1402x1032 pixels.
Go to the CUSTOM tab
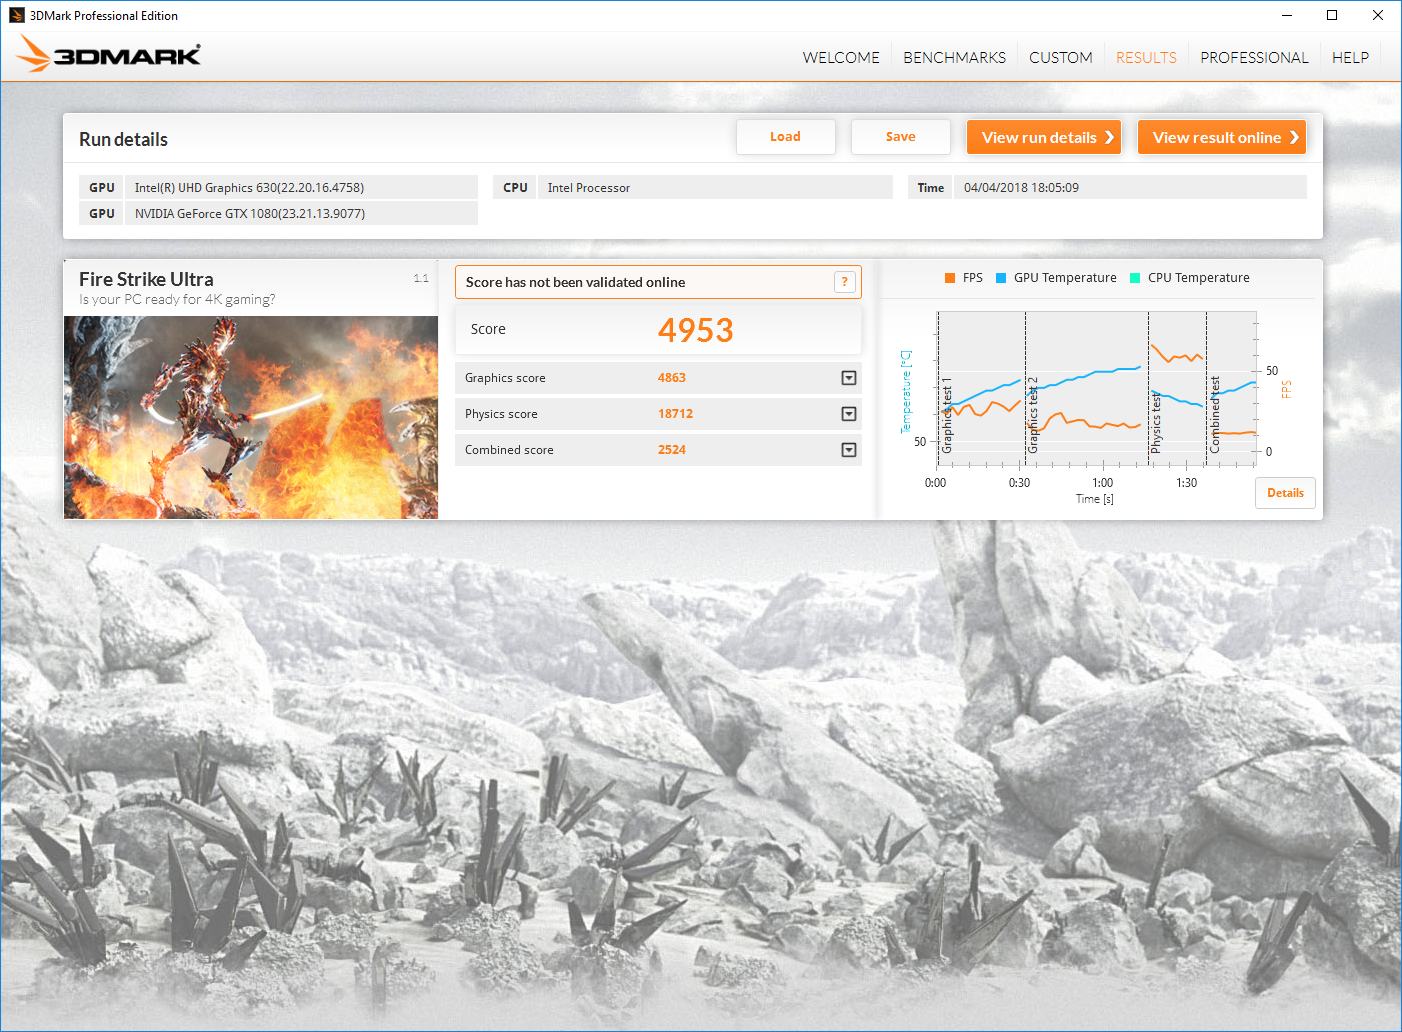pyautogui.click(x=1061, y=58)
